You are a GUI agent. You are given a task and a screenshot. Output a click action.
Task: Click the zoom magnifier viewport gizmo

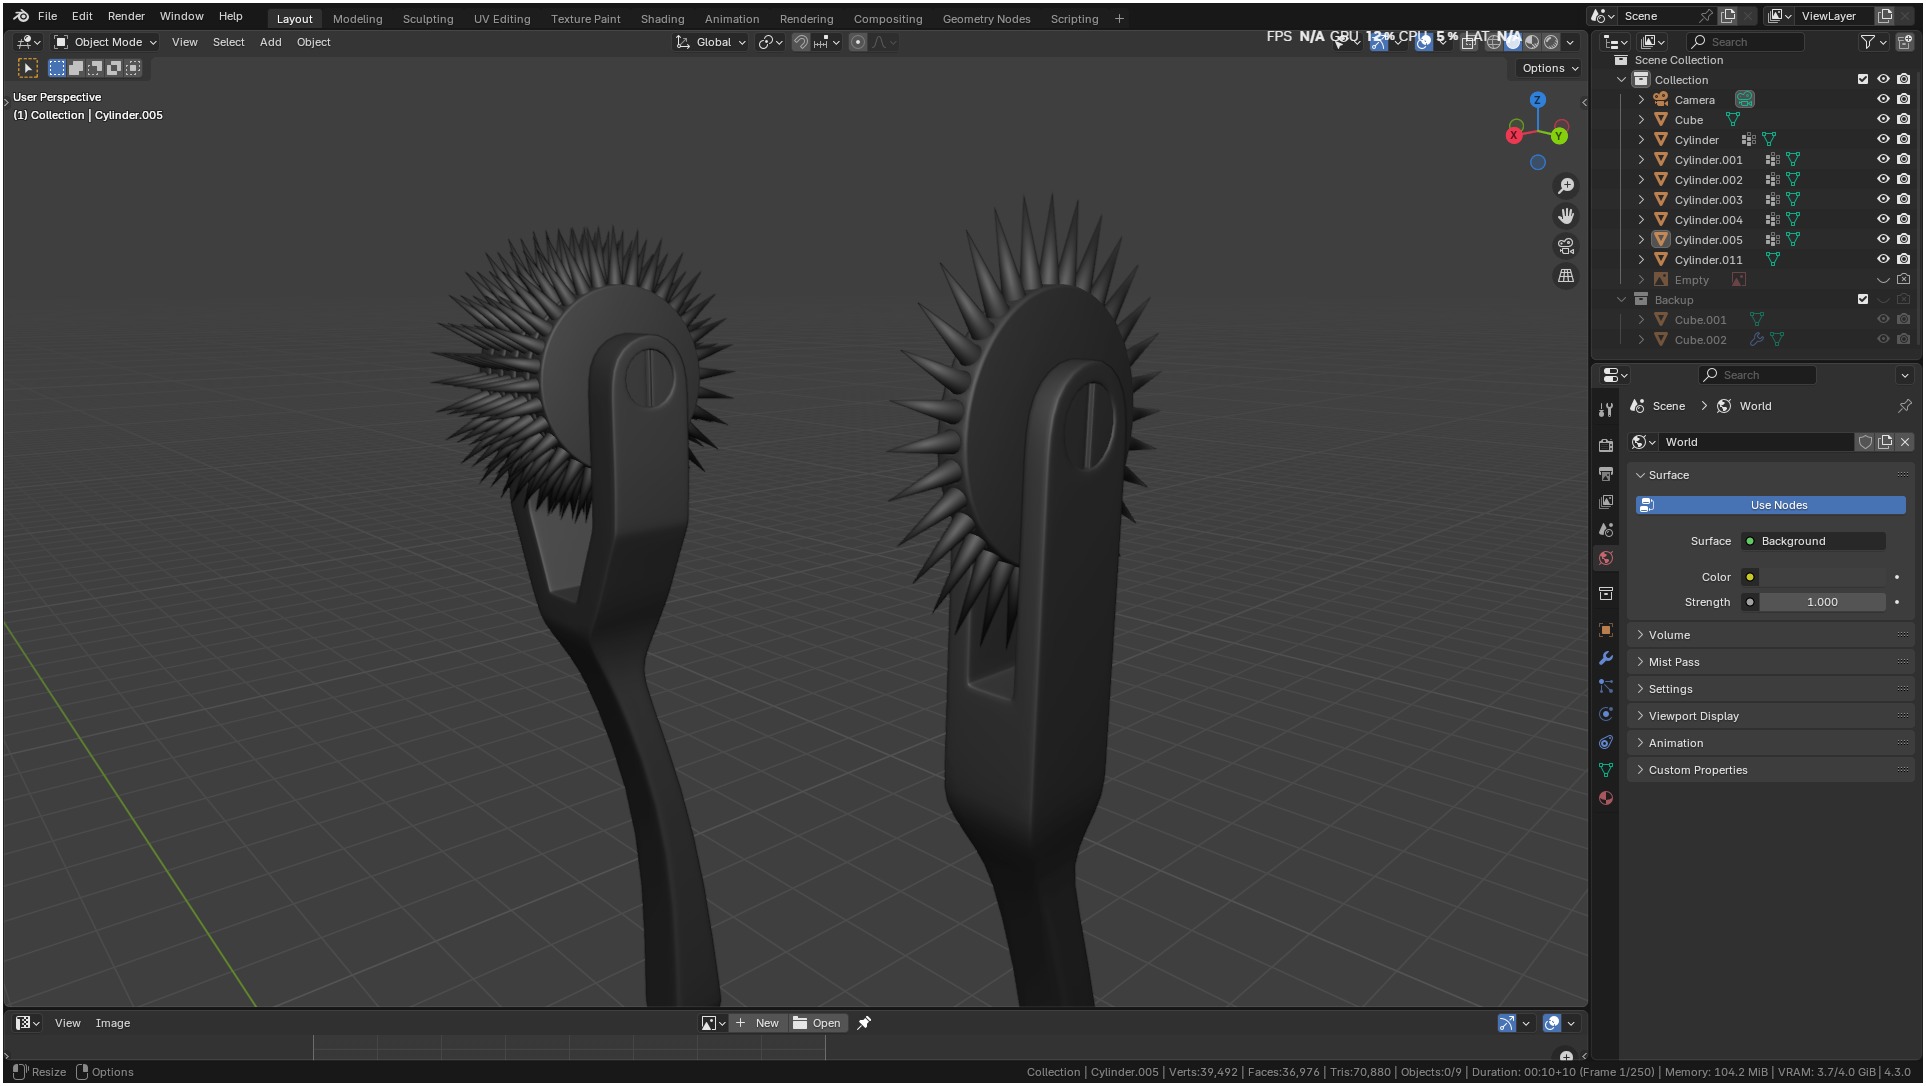1566,186
